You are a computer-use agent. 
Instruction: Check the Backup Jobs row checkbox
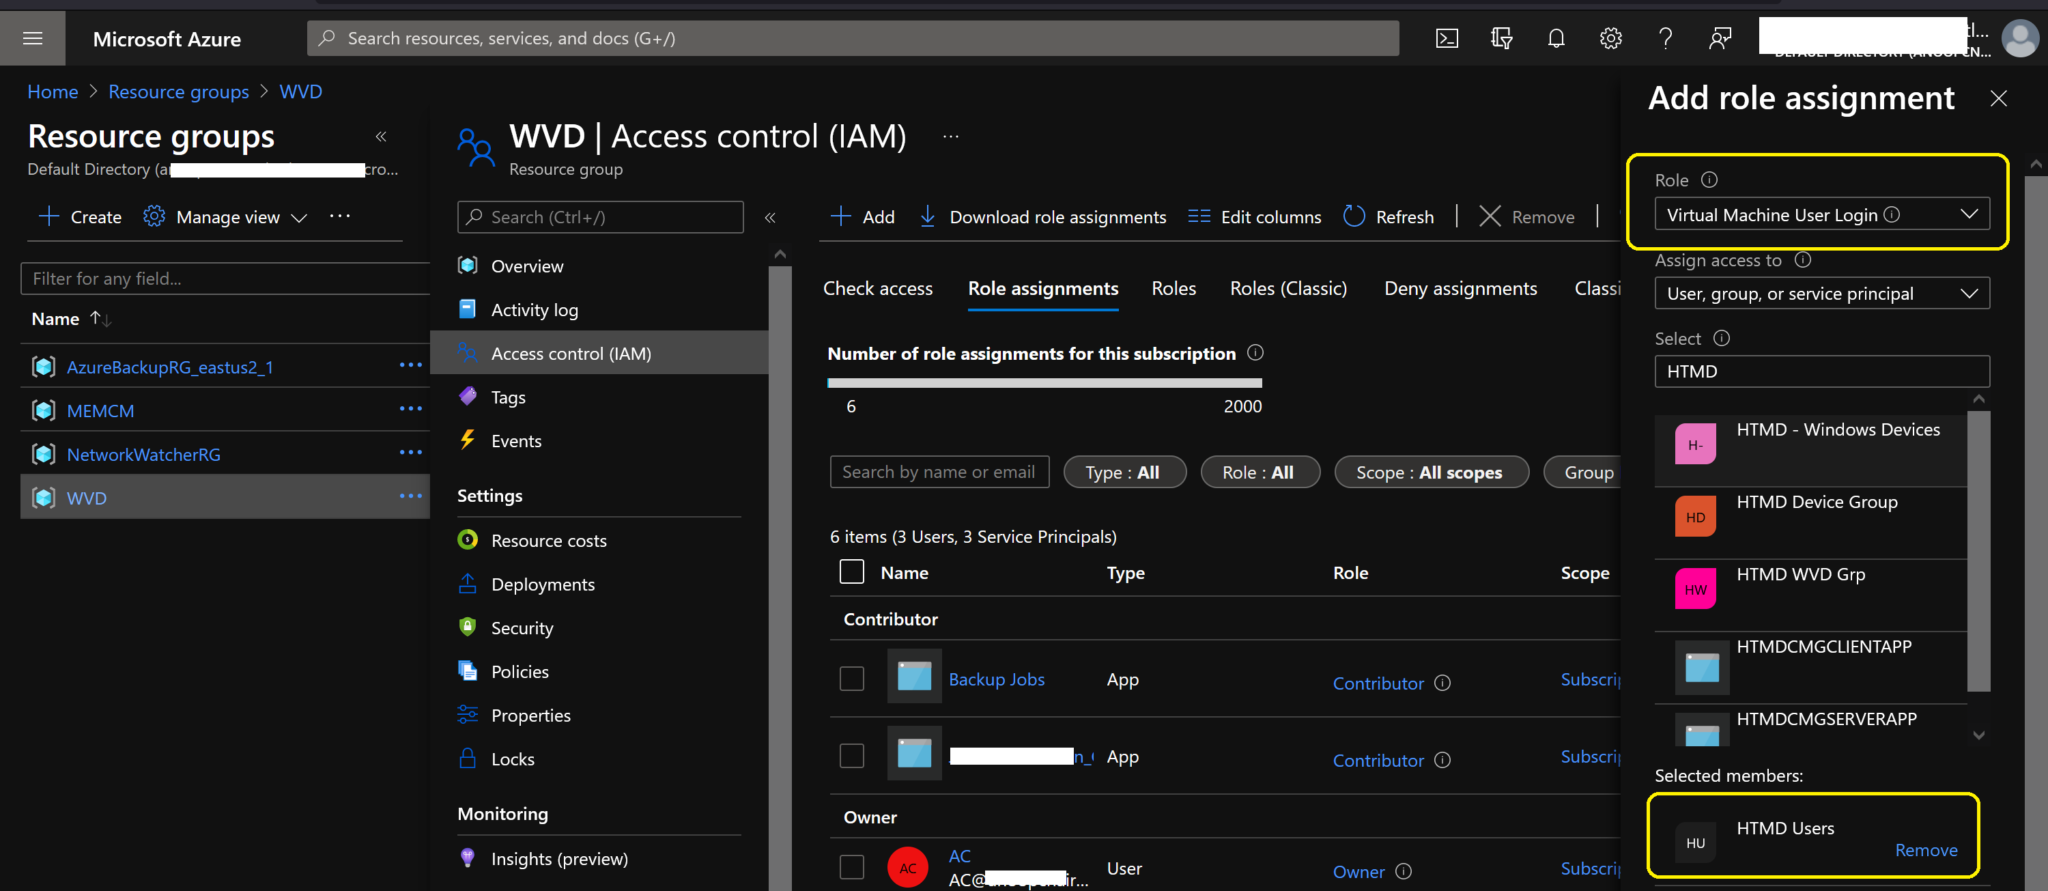tap(852, 679)
